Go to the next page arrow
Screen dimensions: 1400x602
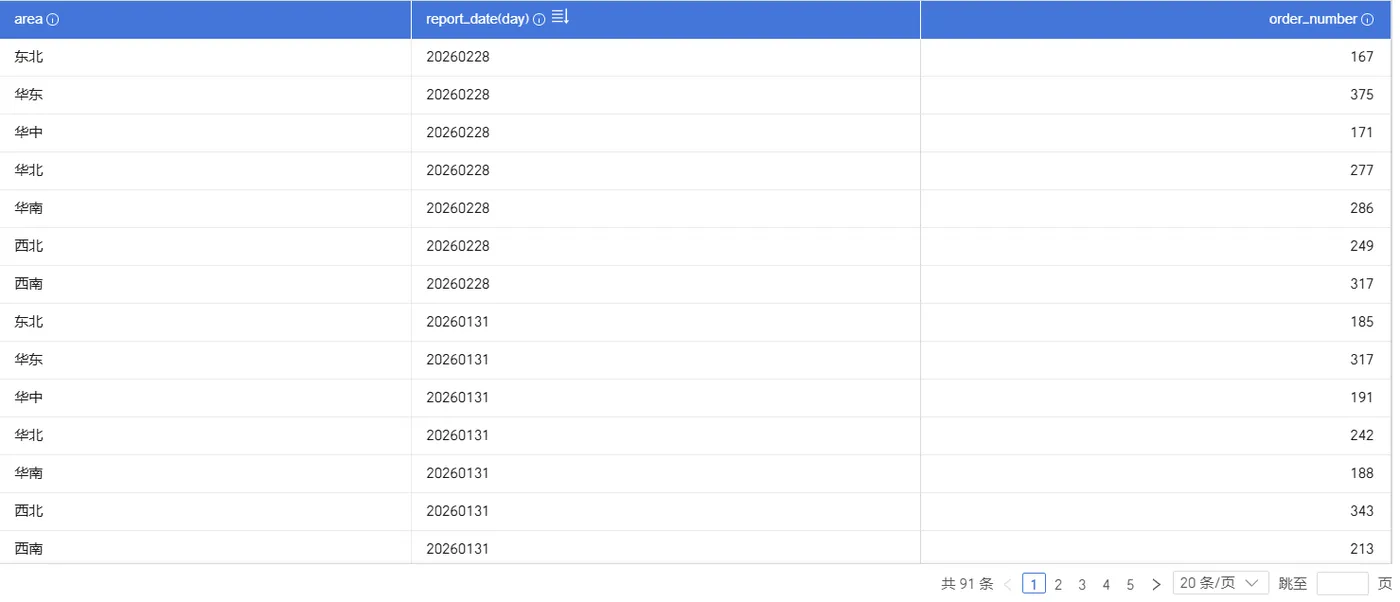tap(1156, 584)
